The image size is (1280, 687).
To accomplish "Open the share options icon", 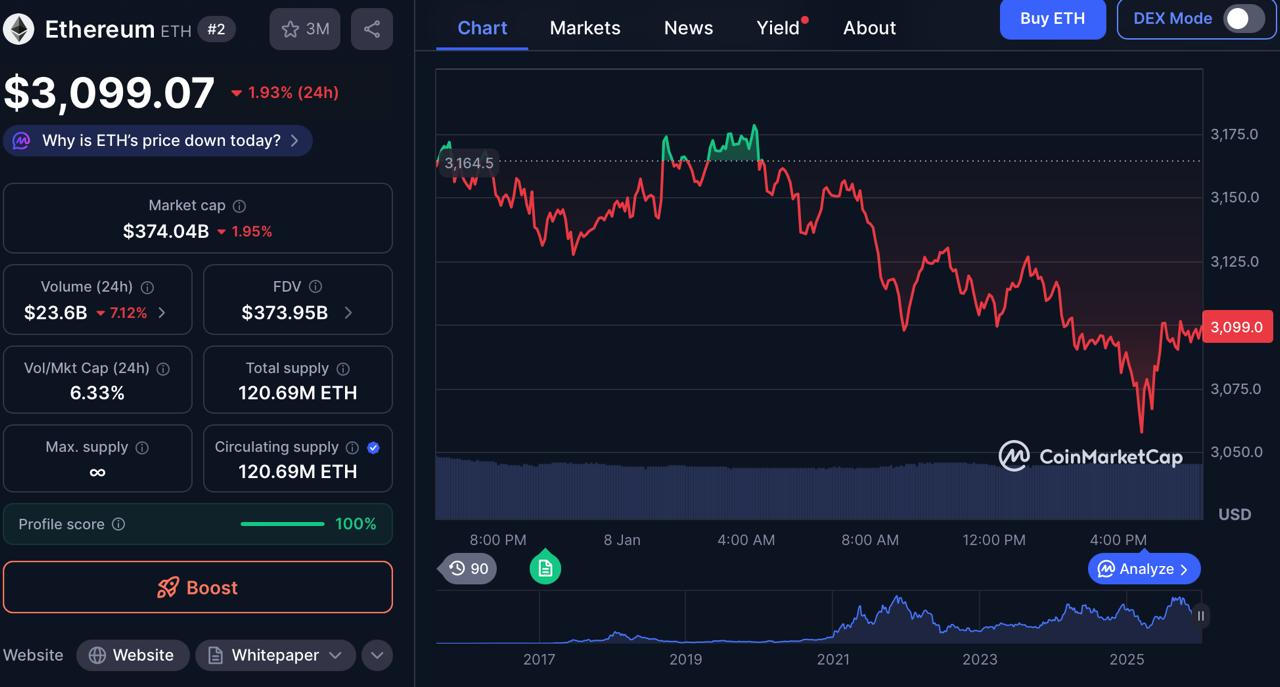I will point(371,29).
